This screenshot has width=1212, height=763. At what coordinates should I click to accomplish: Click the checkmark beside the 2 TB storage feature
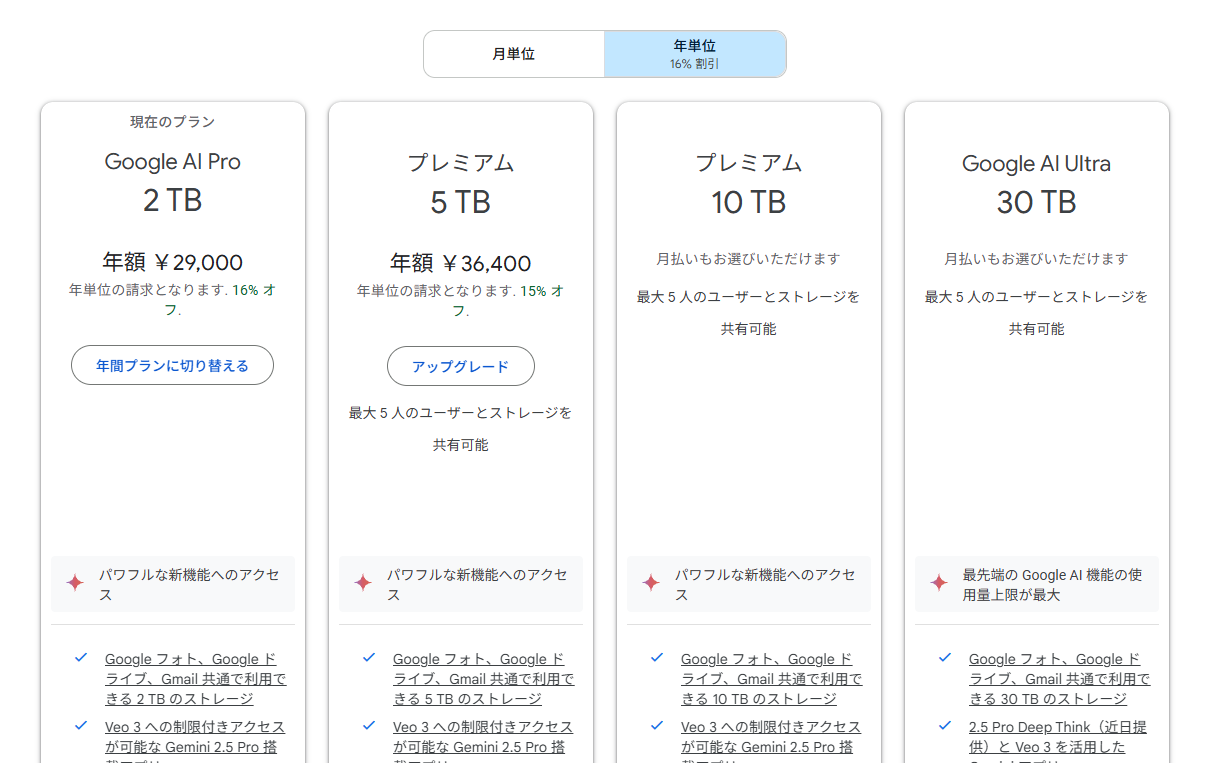click(81, 658)
